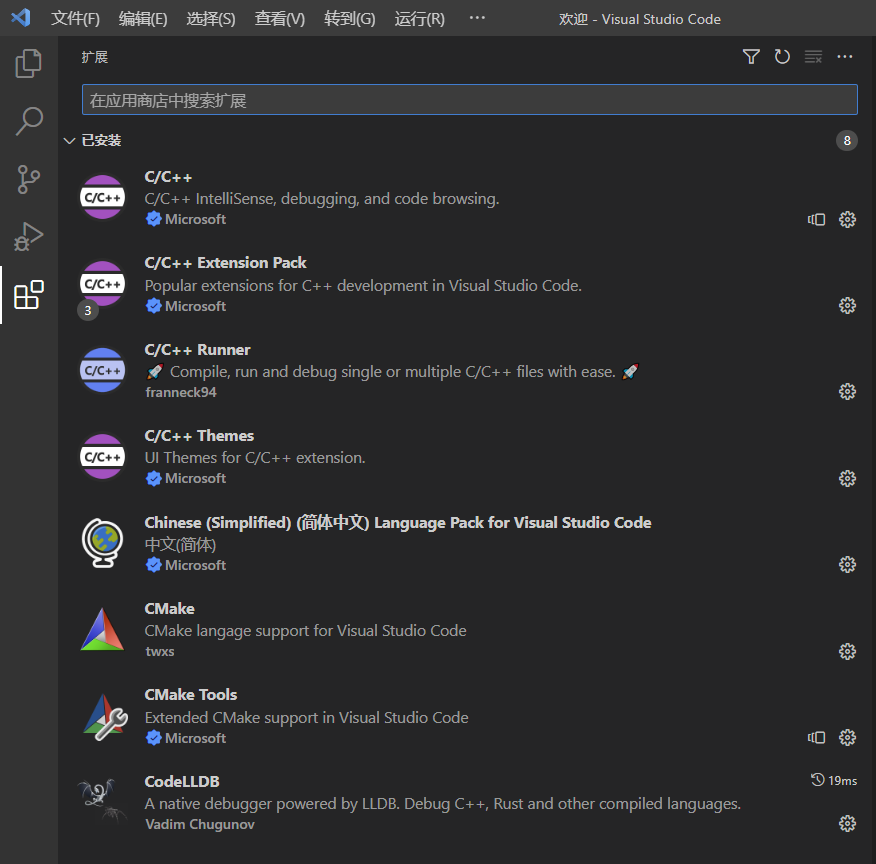Click the Chinese Language Pack globe icon
The height and width of the screenshot is (864, 876).
102,543
